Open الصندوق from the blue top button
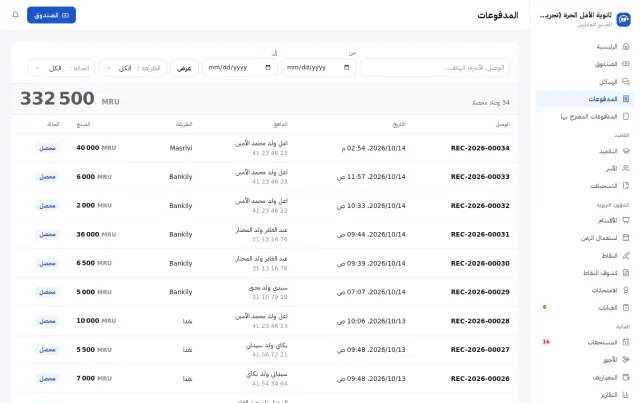This screenshot has width=640, height=403. click(x=51, y=15)
